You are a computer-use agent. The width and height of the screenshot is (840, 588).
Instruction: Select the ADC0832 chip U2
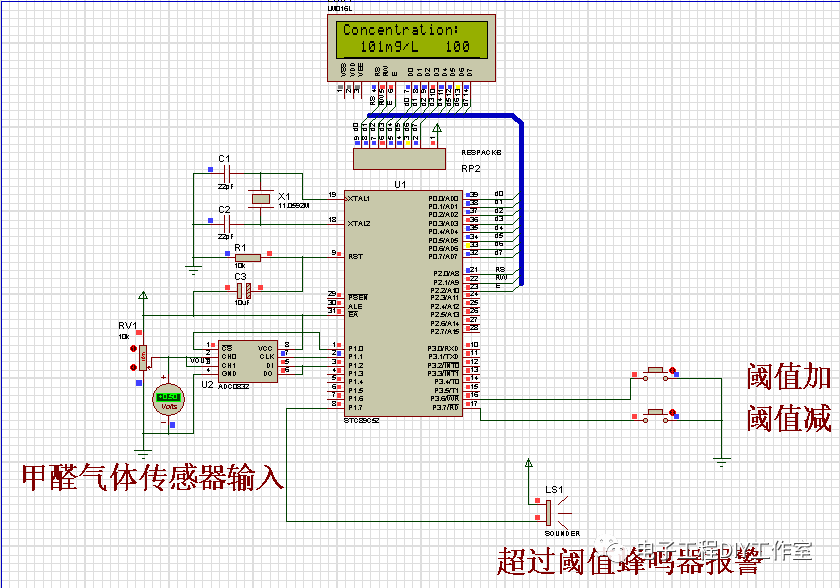click(248, 361)
